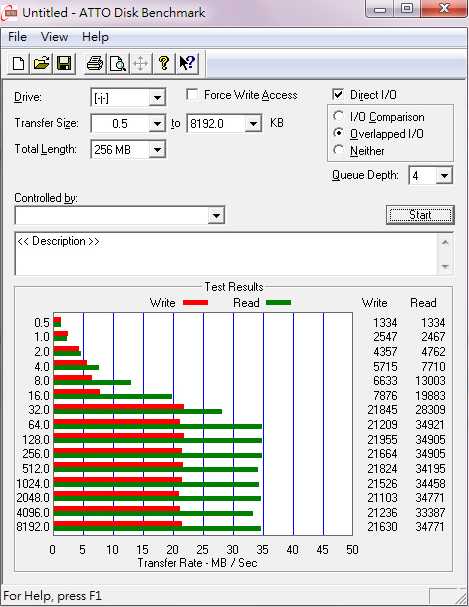Open the View menu

point(54,37)
